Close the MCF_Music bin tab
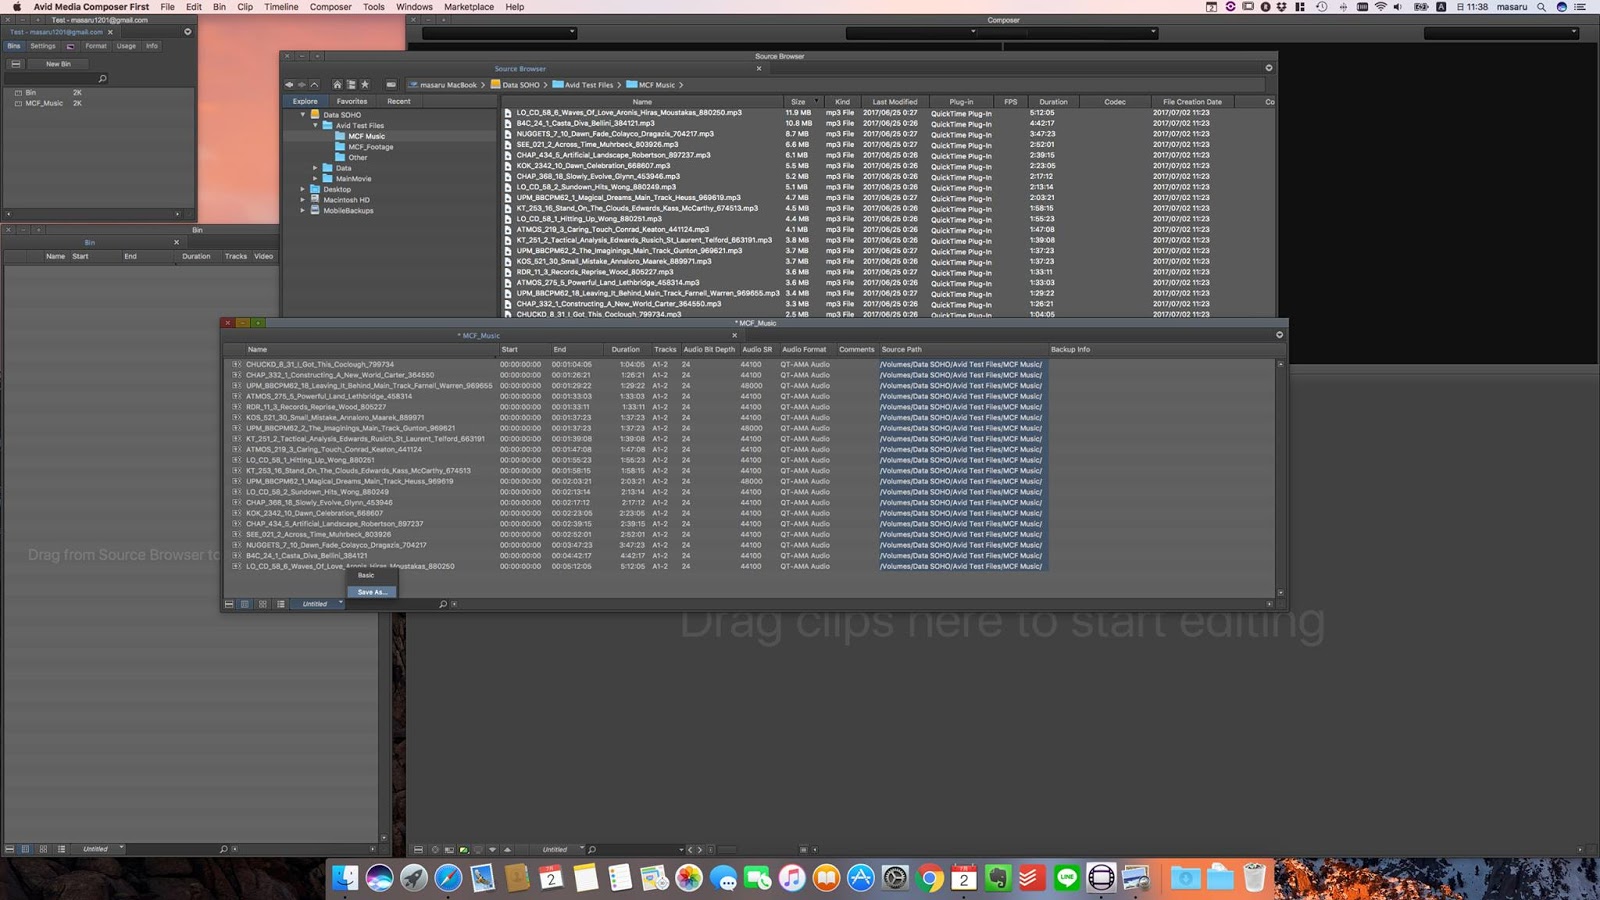The width and height of the screenshot is (1600, 900). coord(734,335)
